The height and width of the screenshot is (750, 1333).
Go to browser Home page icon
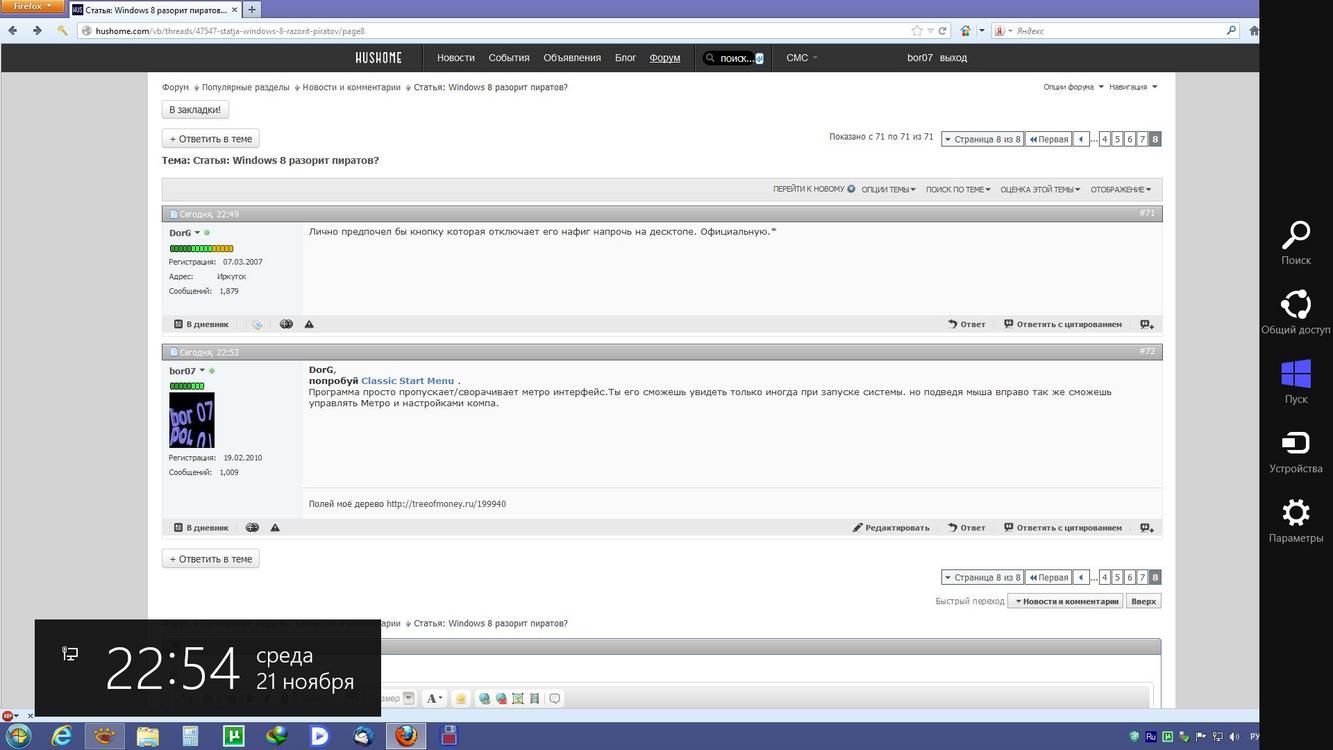[1254, 30]
